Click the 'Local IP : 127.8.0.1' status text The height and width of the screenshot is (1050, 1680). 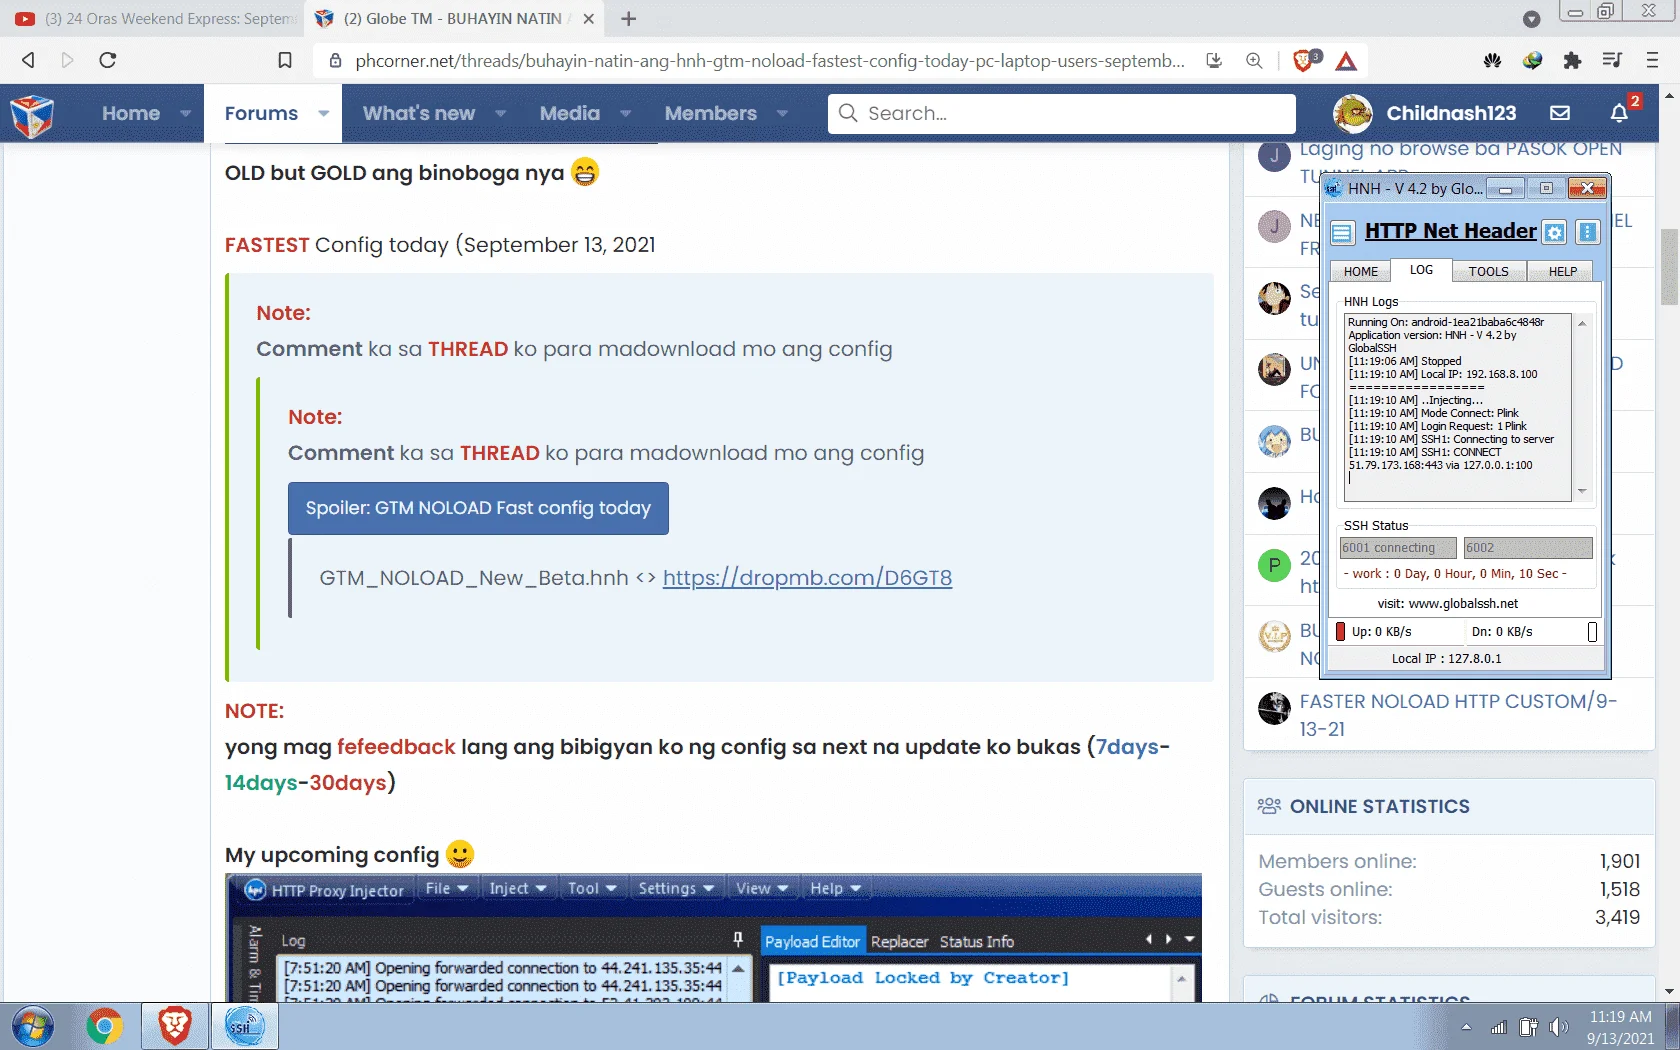1446,659
